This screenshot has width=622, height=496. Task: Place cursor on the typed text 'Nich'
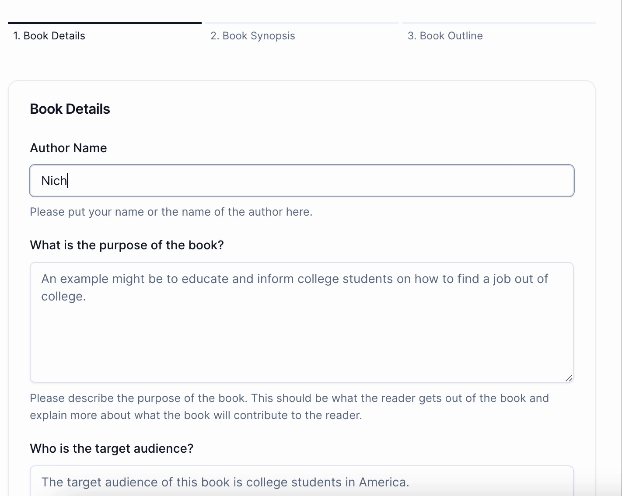tap(54, 181)
